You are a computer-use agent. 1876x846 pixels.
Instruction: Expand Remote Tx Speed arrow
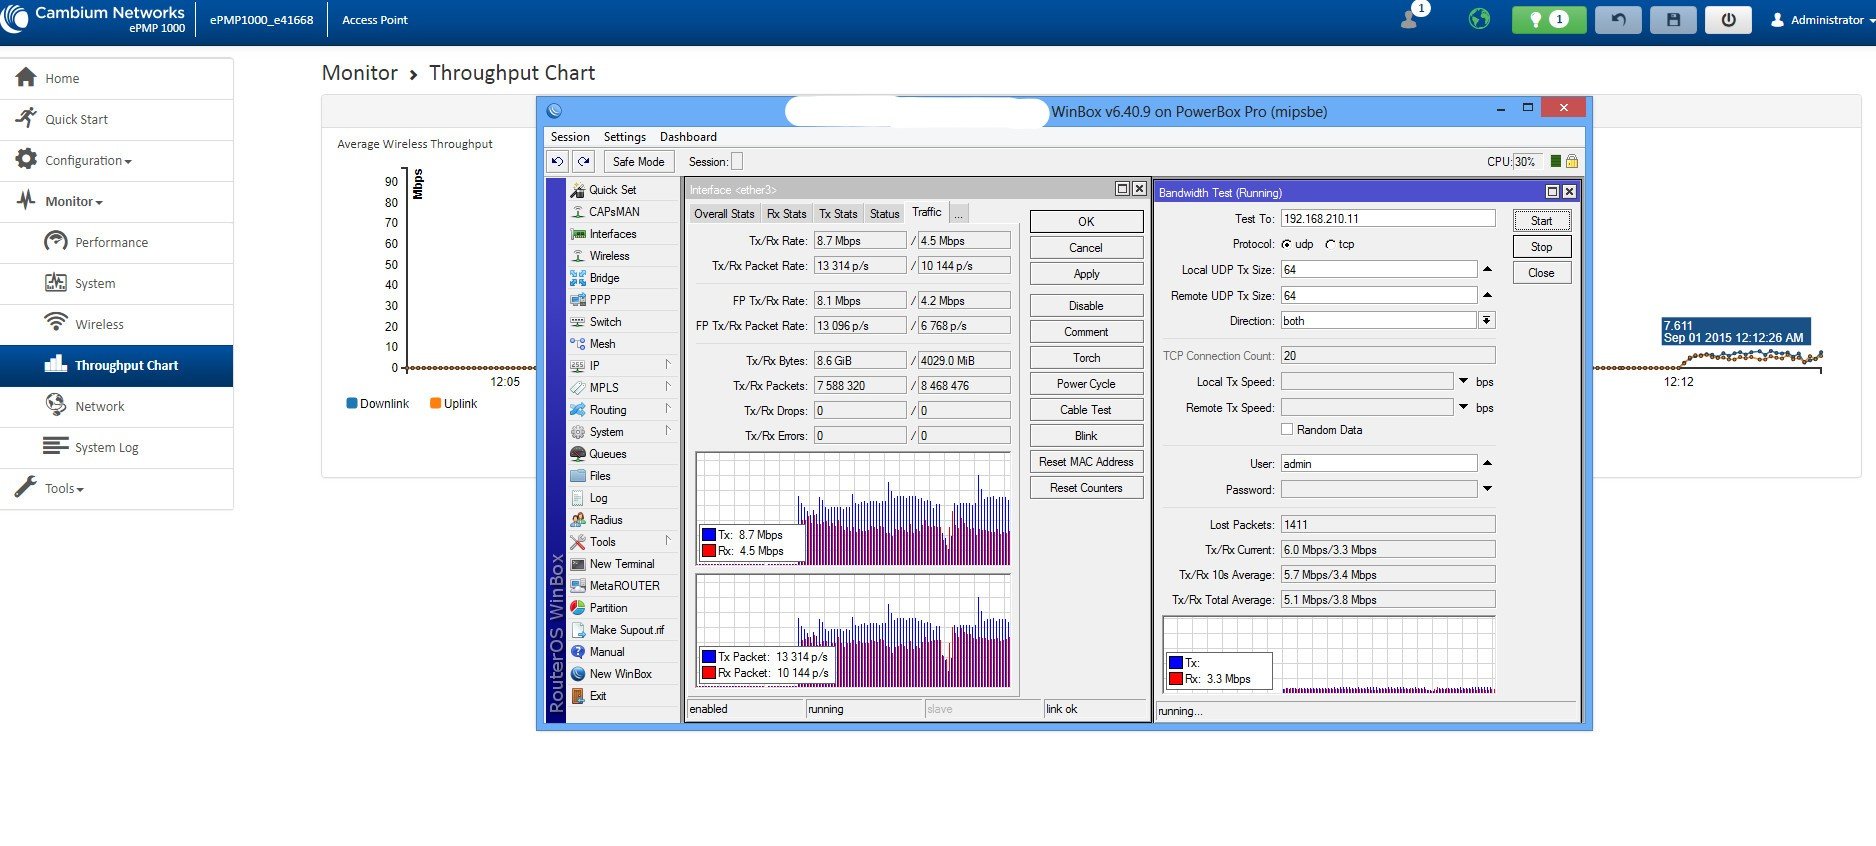(1464, 407)
